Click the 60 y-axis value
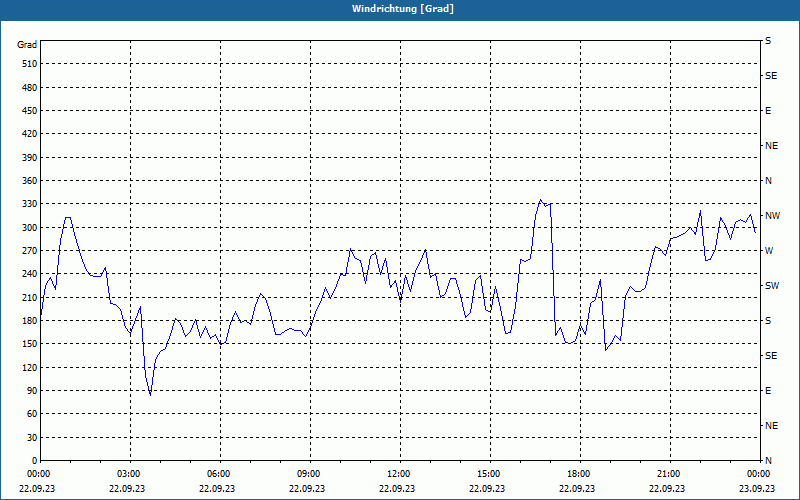This screenshot has width=800, height=500. 32,414
